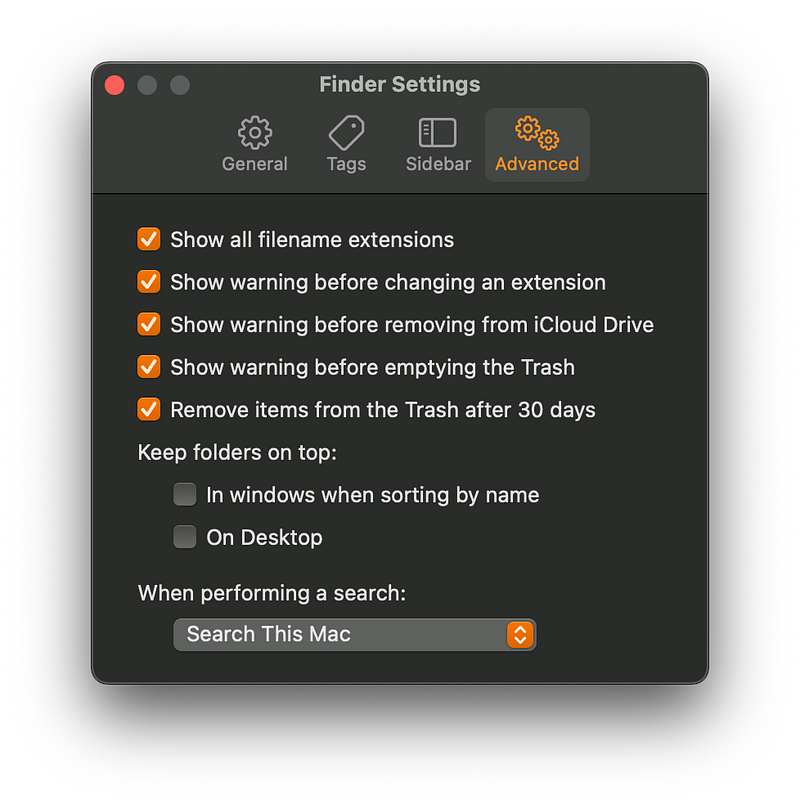Screen dimensions: 800x805
Task: Select the Sidebar settings icon
Action: click(437, 131)
